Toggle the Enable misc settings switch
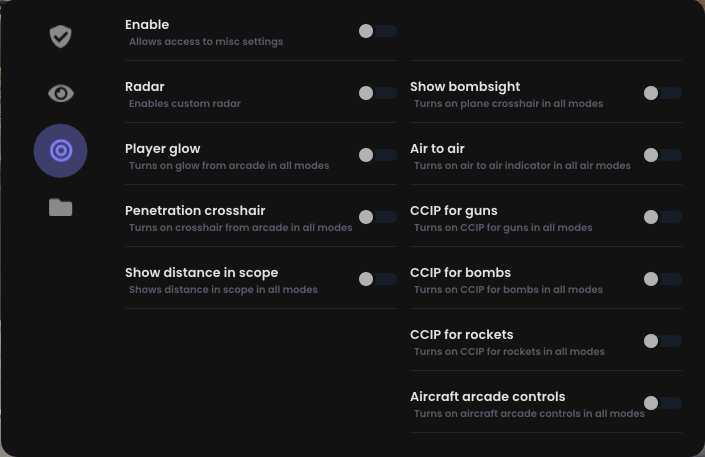The width and height of the screenshot is (705, 457). click(x=377, y=32)
